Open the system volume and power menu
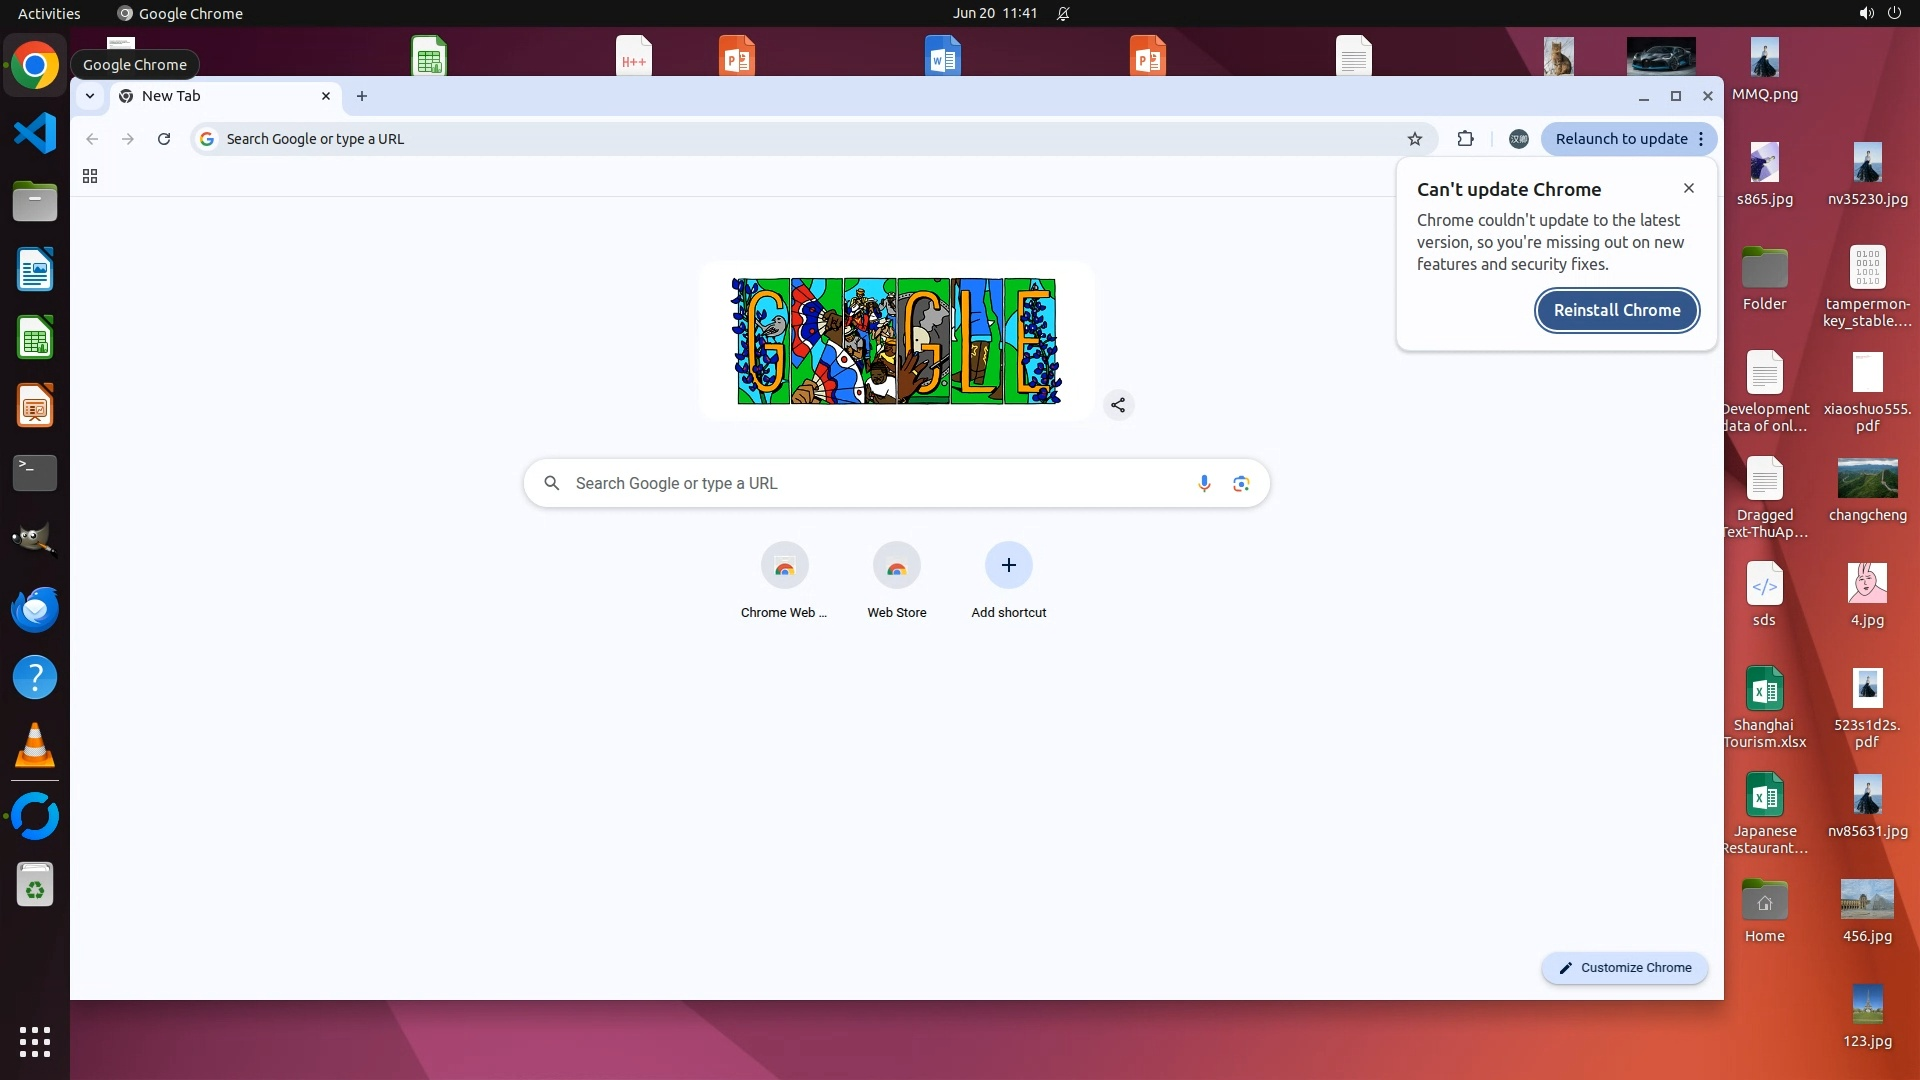 coord(1879,13)
